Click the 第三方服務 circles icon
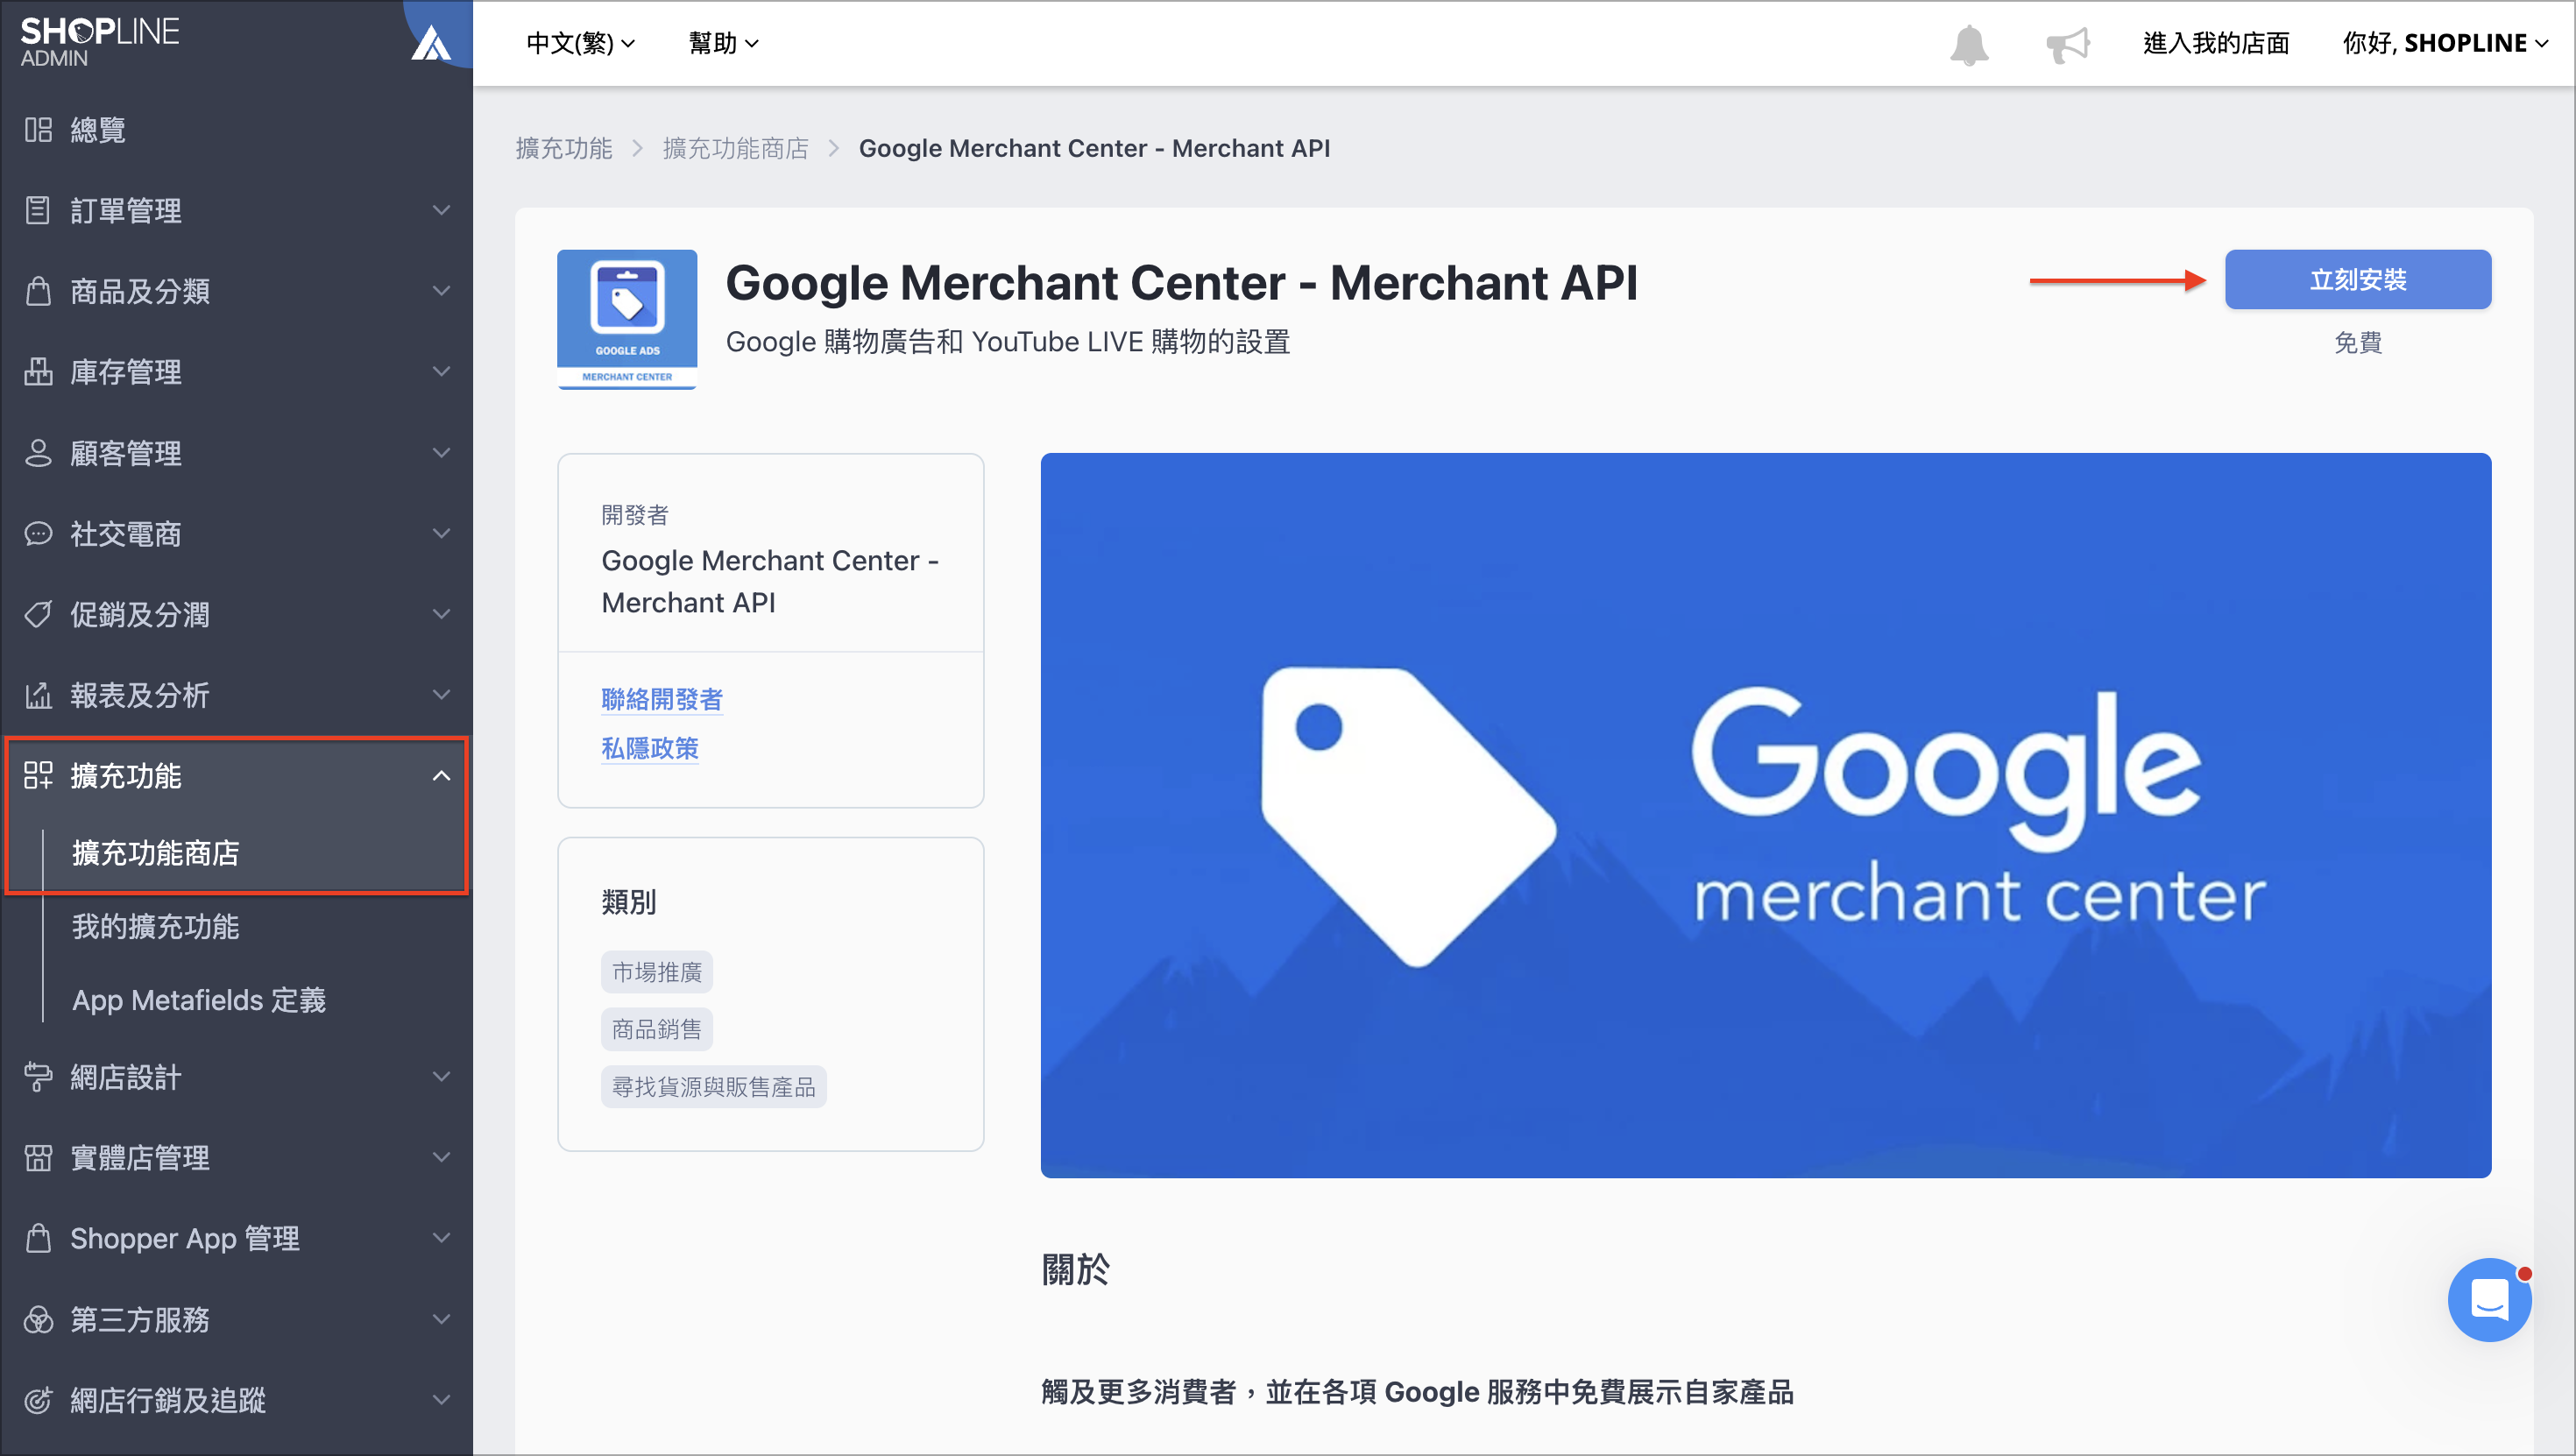The image size is (2576, 1456). coord(38,1320)
